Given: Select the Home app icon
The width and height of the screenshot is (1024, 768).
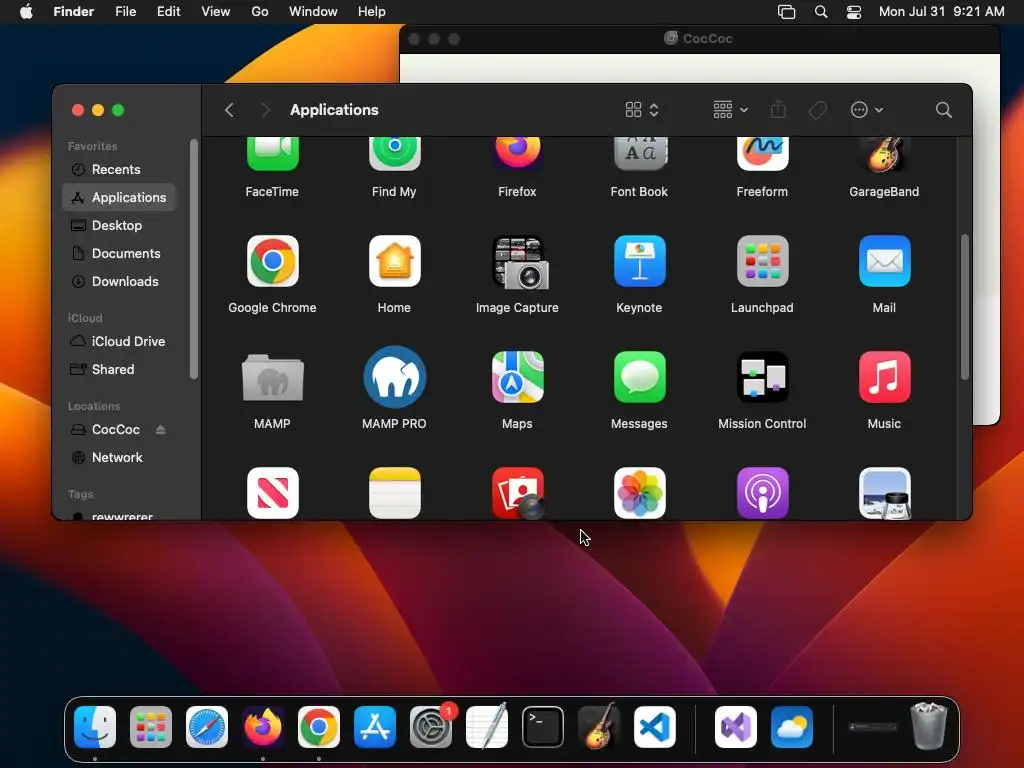Looking at the screenshot, I should point(394,261).
